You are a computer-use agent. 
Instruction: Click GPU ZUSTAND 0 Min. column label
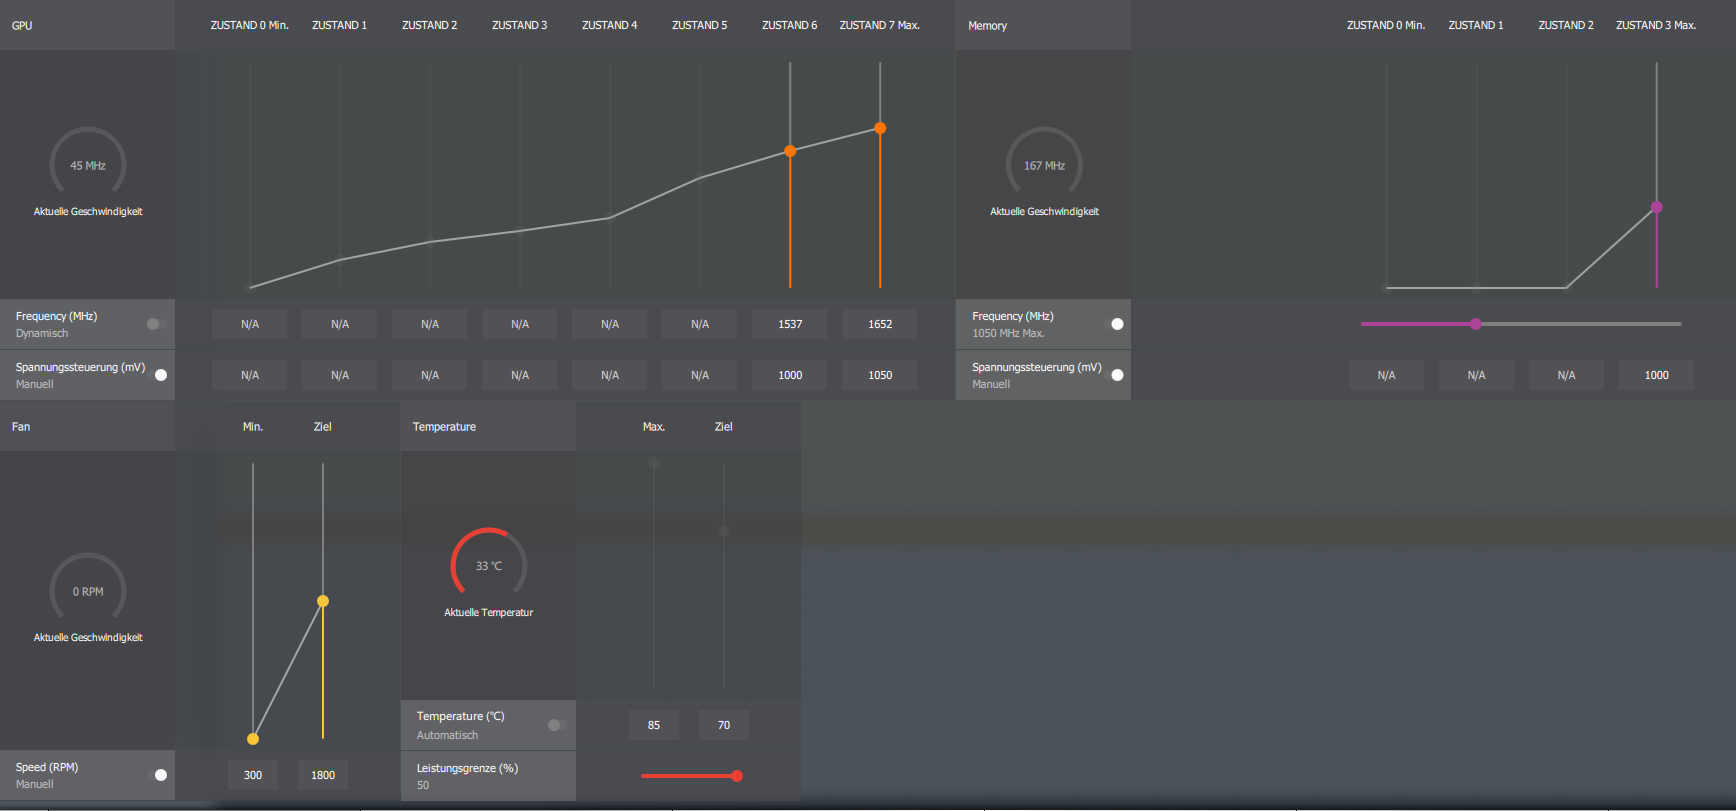pyautogui.click(x=250, y=25)
